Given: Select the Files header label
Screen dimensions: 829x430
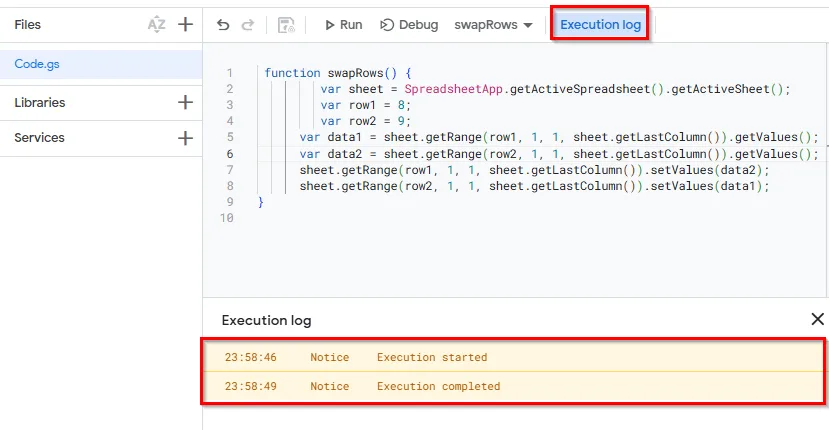Looking at the screenshot, I should click(x=27, y=25).
